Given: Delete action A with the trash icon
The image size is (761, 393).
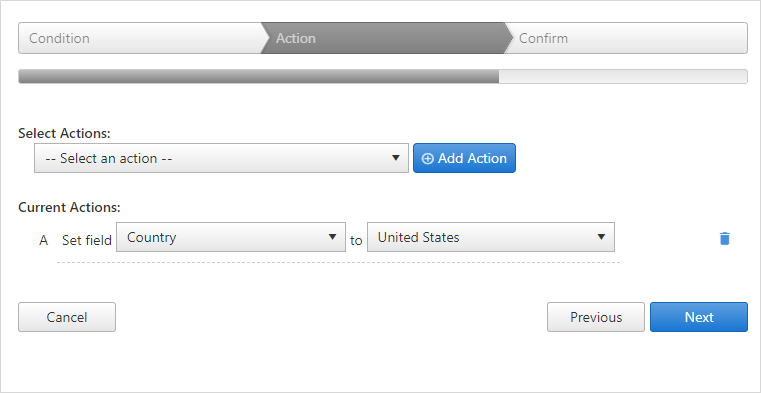Looking at the screenshot, I should click(x=724, y=238).
